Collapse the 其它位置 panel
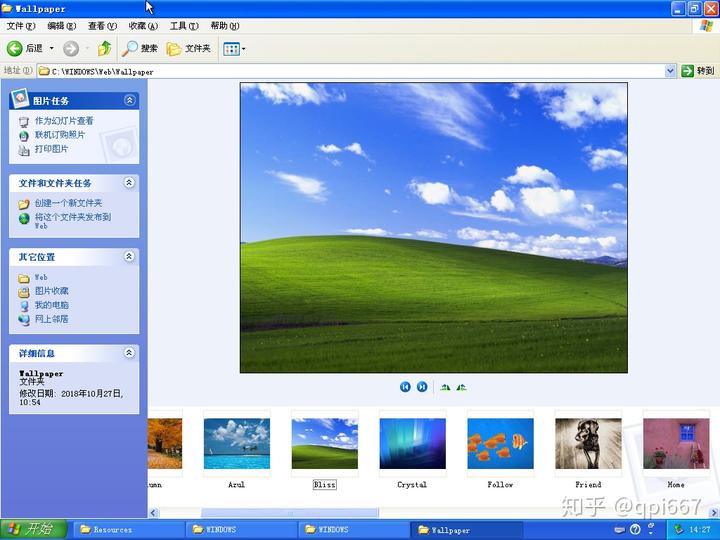 coord(129,256)
